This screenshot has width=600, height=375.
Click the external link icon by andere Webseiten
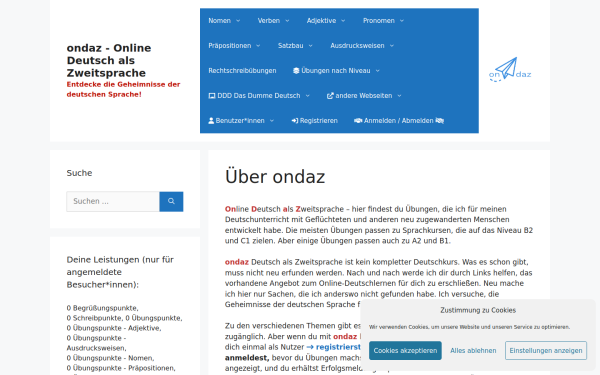coord(330,96)
